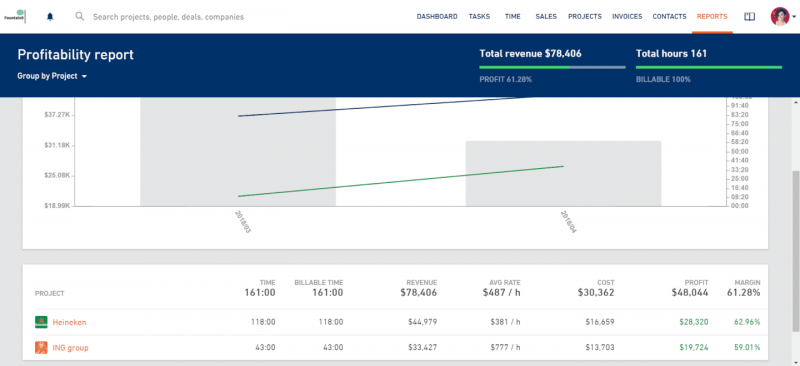Open the Tasks menu item
This screenshot has width=800, height=366.
point(479,16)
